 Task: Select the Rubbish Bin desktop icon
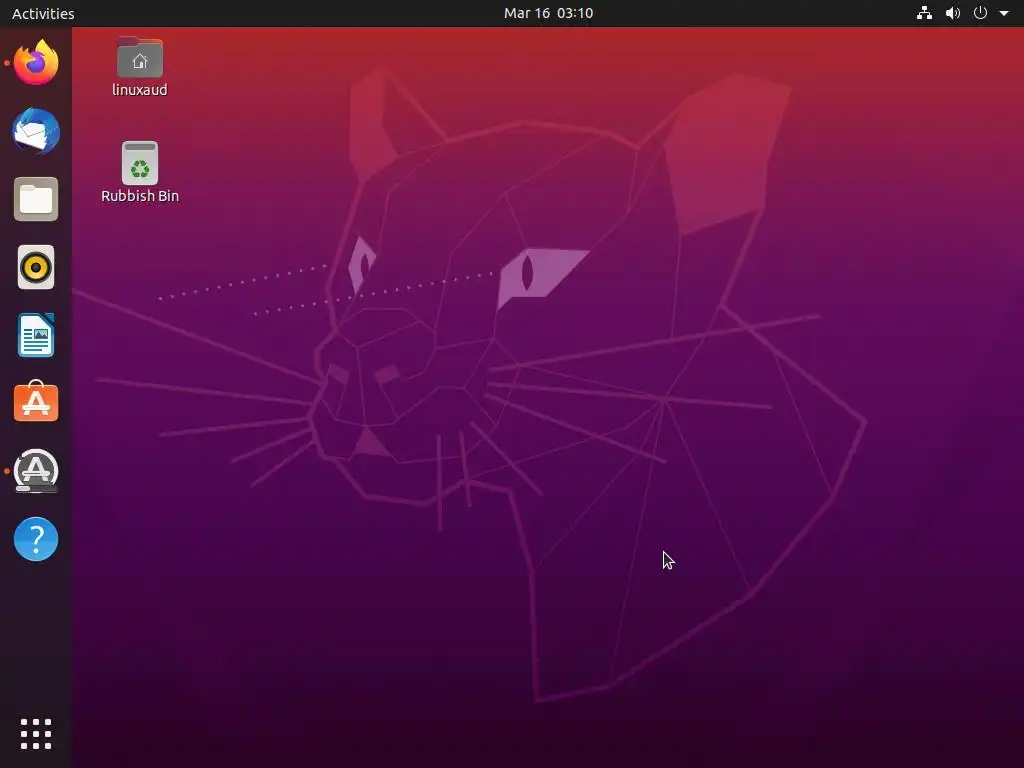tap(140, 163)
